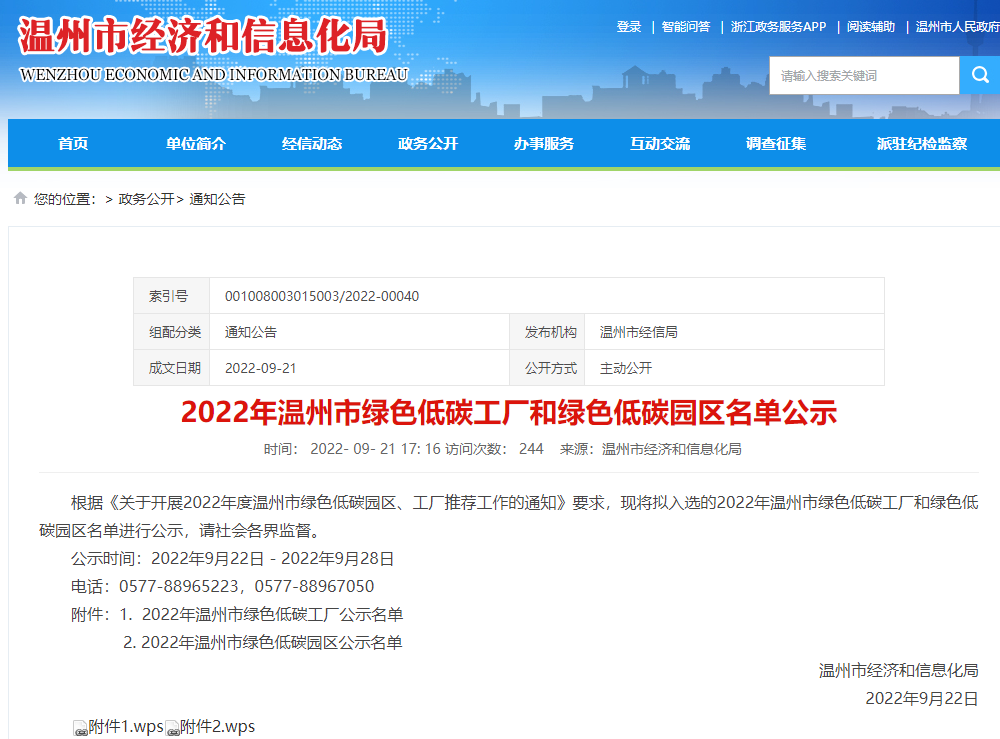Click 通知公告 in the breadcrumb
The image size is (1000, 739).
(x=217, y=199)
